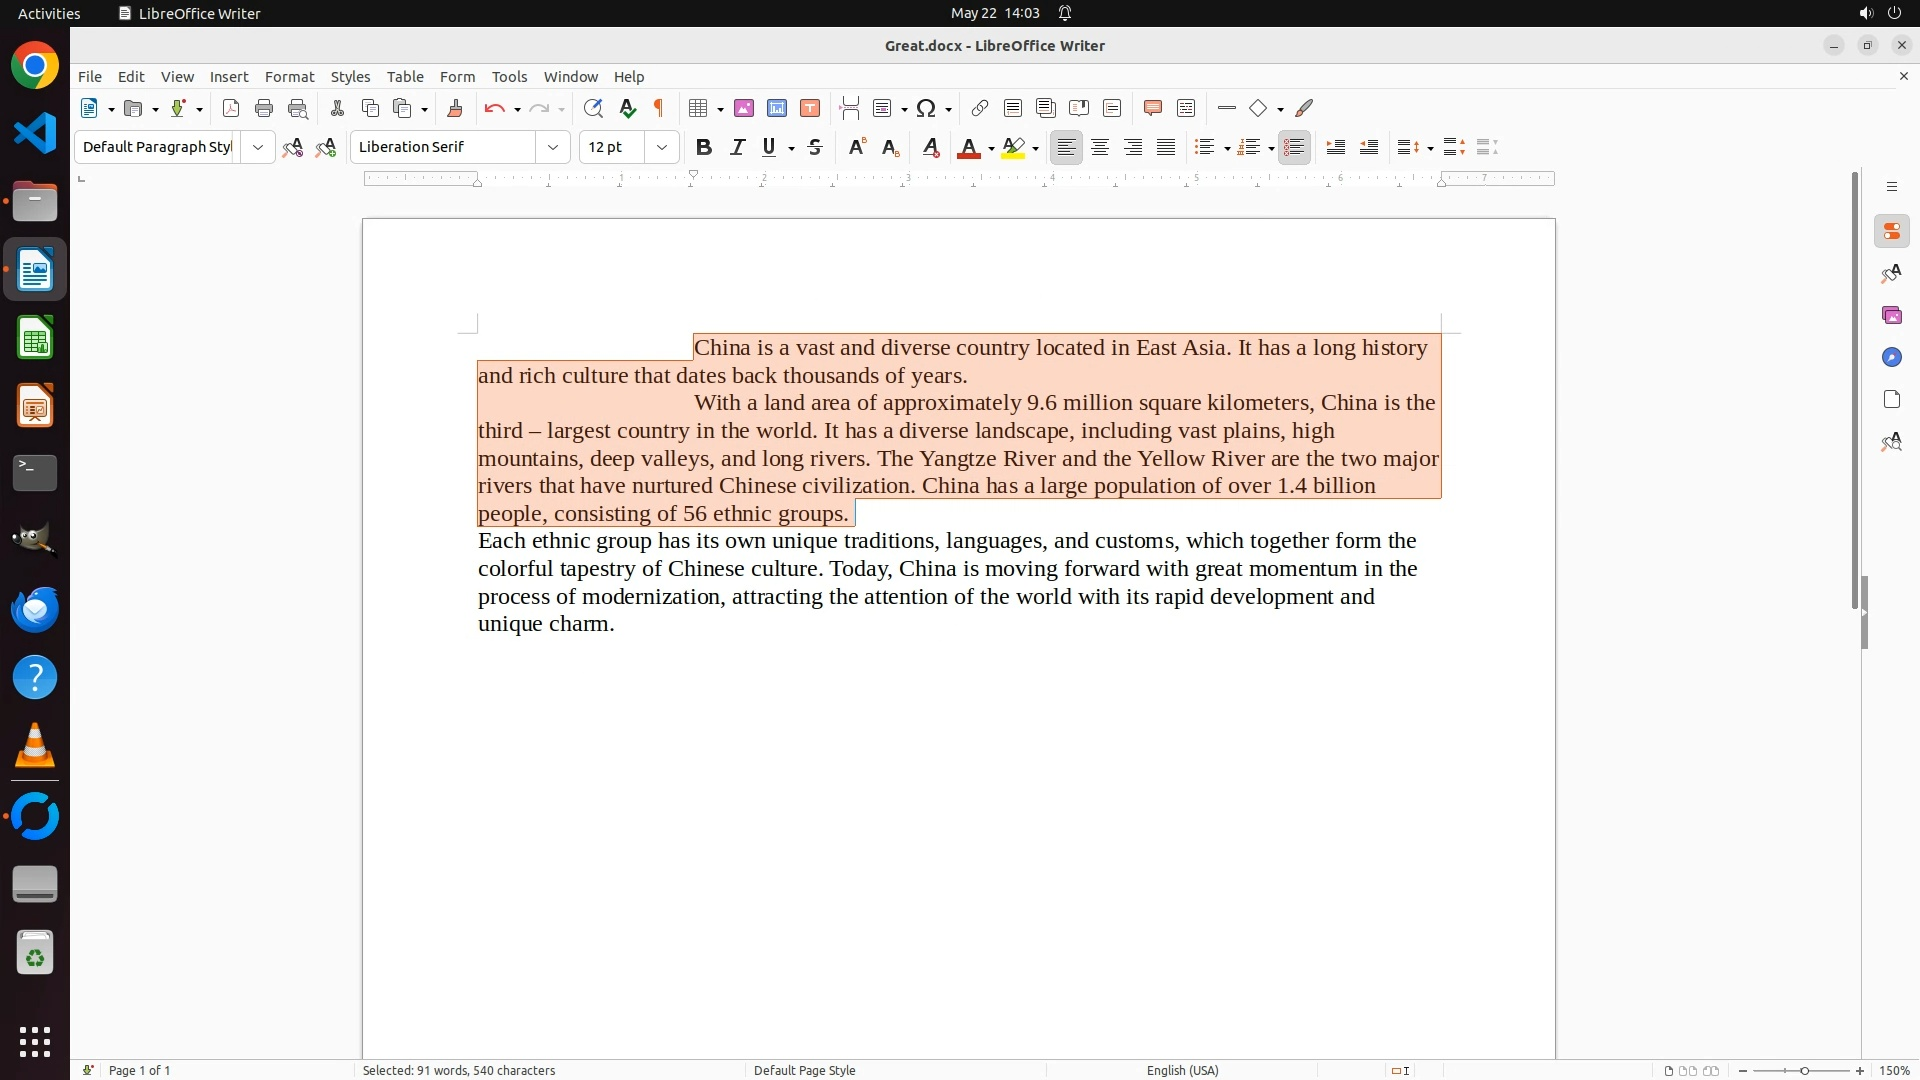Click English (USA) language in status bar

[x=1182, y=1071]
